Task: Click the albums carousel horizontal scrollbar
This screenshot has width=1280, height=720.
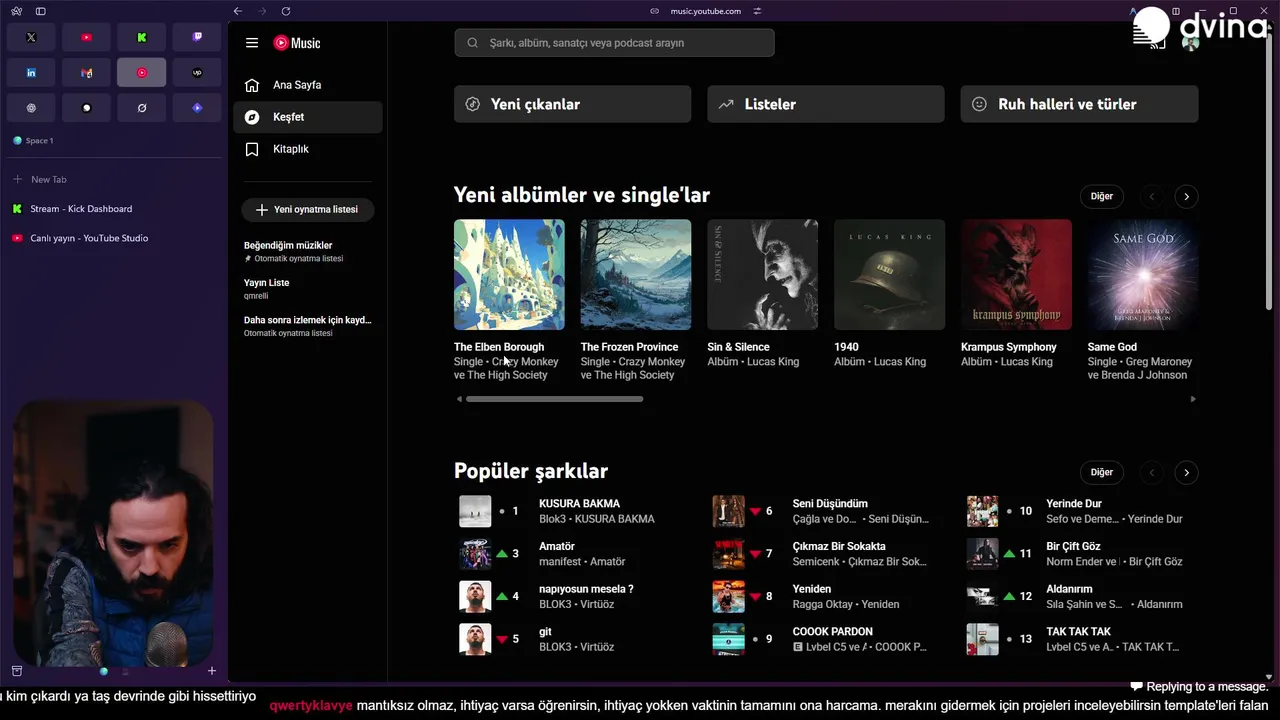Action: (554, 399)
